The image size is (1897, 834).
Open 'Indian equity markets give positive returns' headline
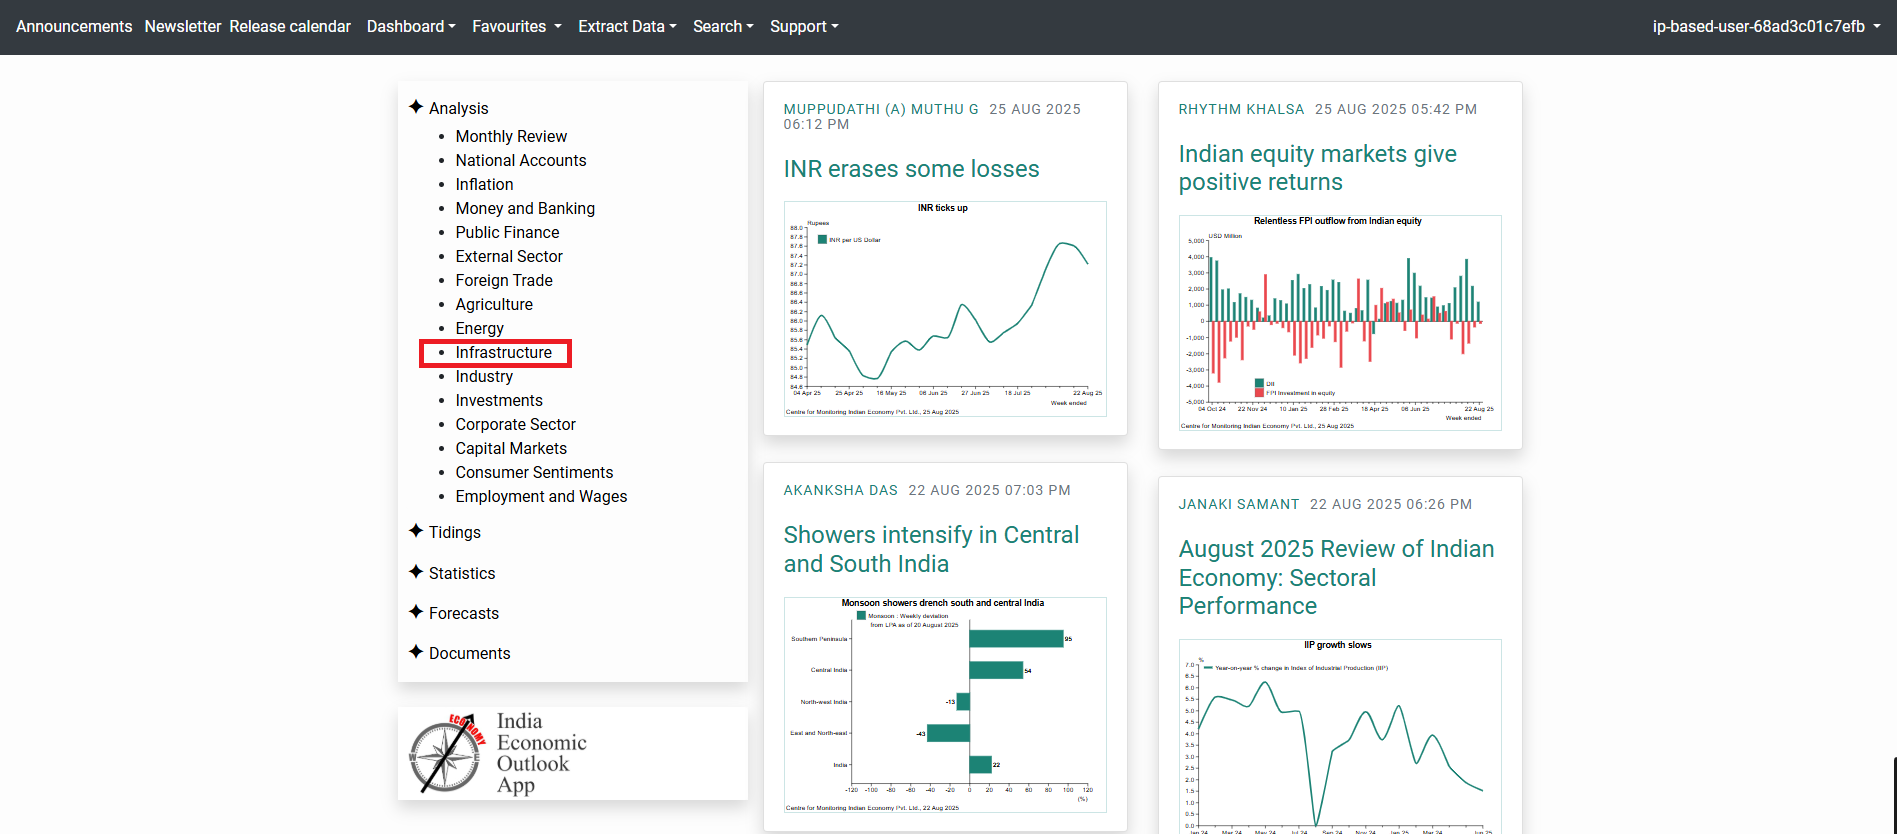[x=1317, y=168]
